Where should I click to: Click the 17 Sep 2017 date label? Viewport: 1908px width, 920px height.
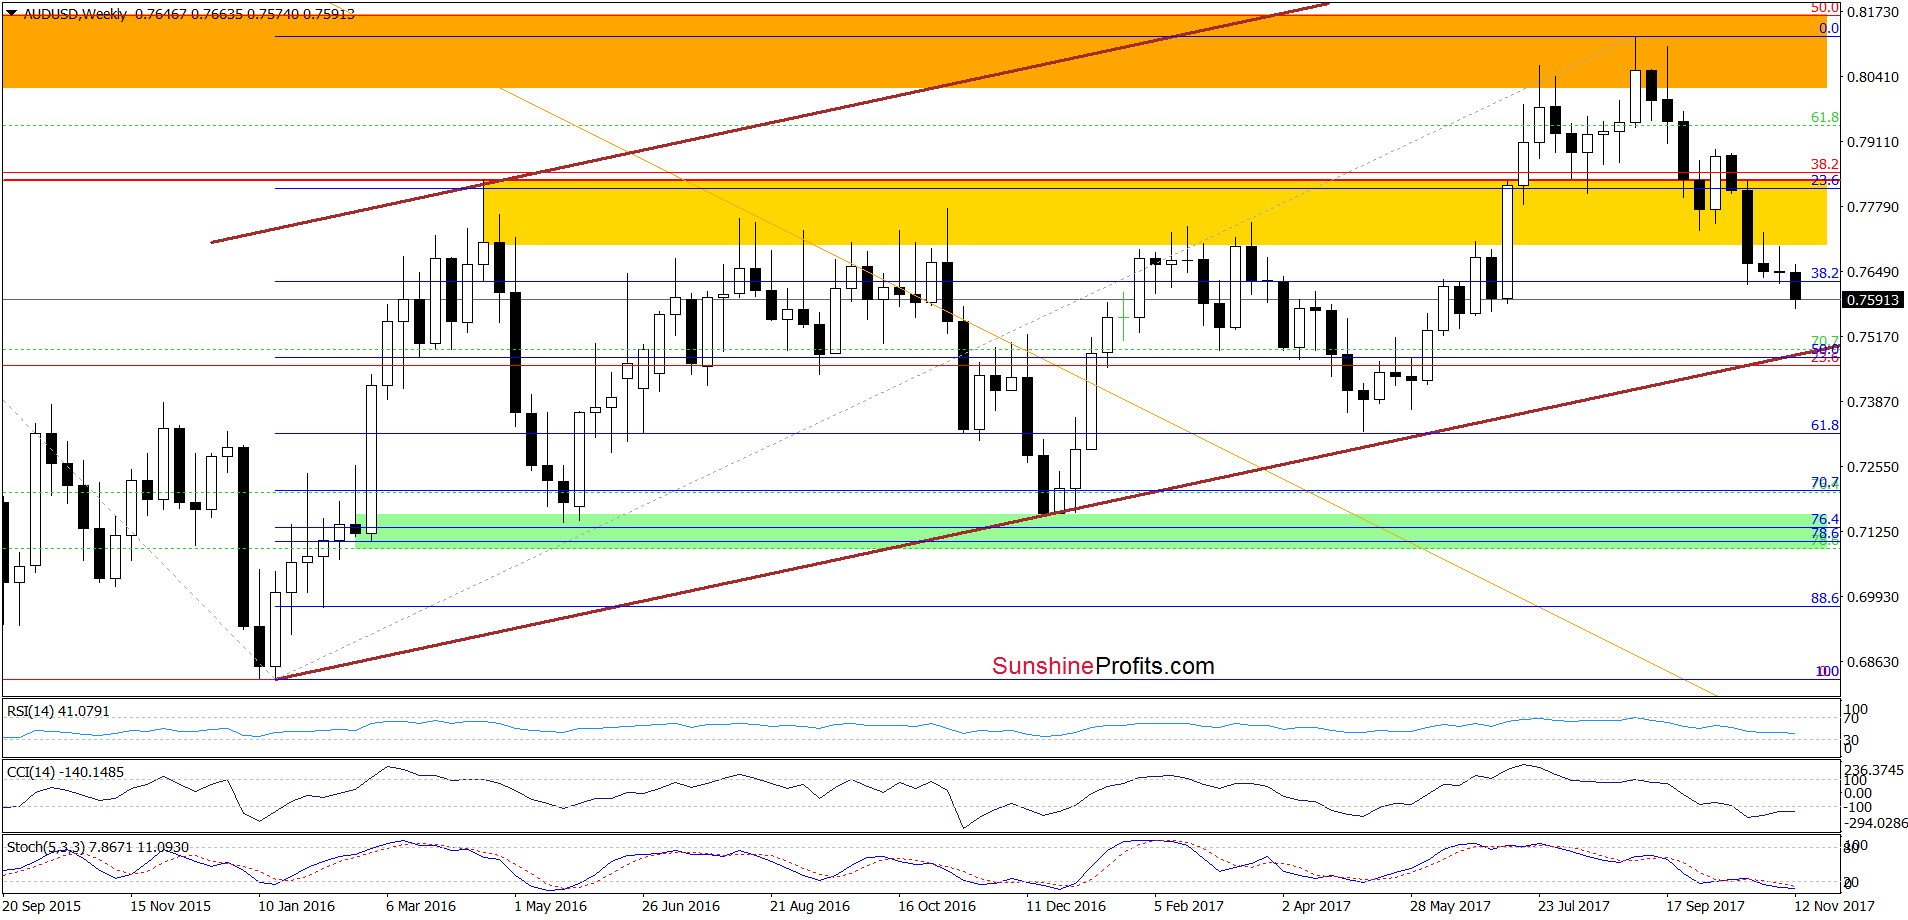tap(1705, 906)
